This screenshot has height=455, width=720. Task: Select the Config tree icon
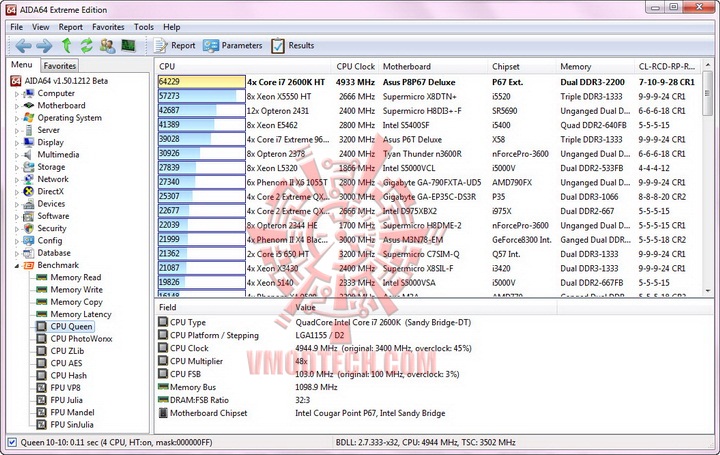[29, 241]
